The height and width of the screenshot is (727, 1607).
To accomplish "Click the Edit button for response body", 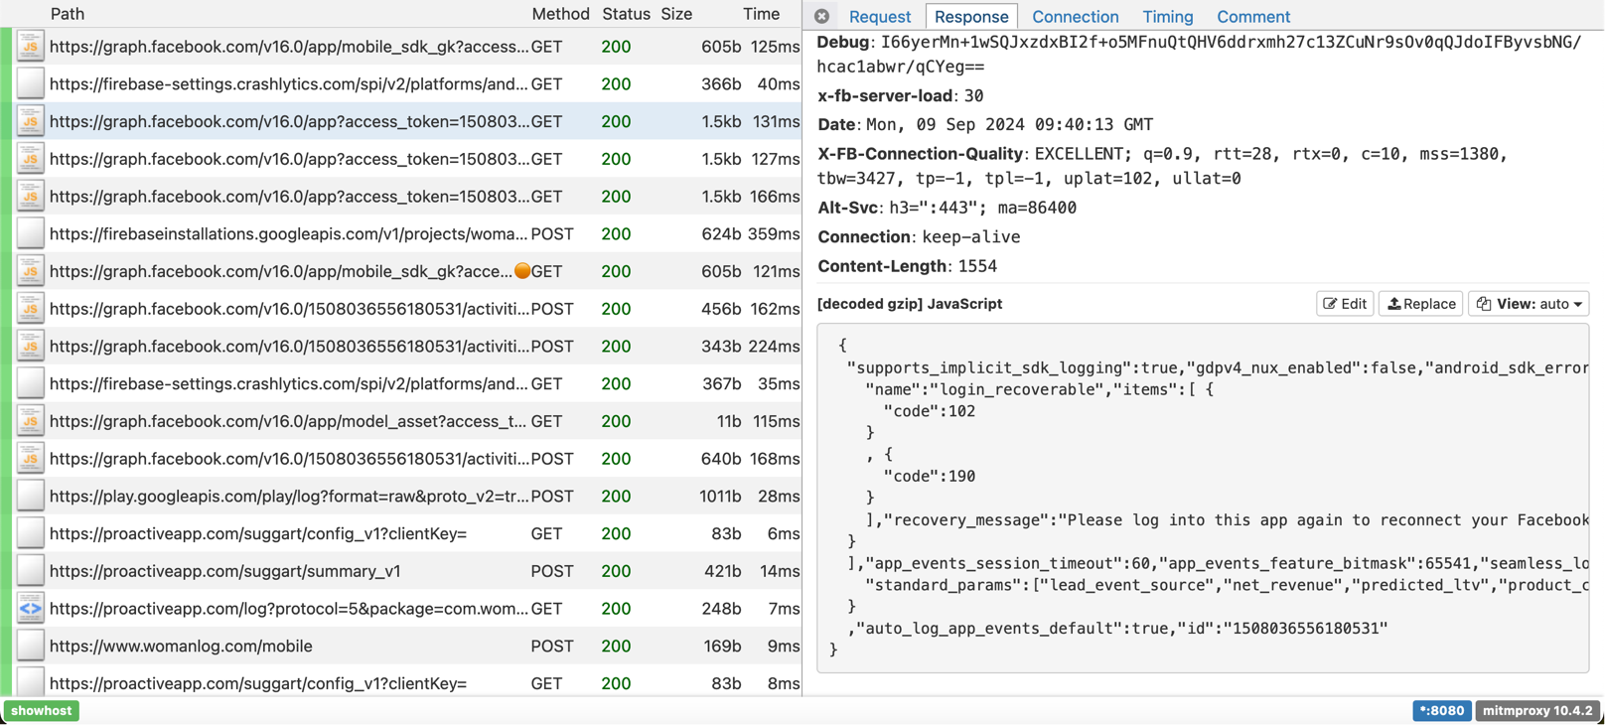I will click(x=1345, y=304).
